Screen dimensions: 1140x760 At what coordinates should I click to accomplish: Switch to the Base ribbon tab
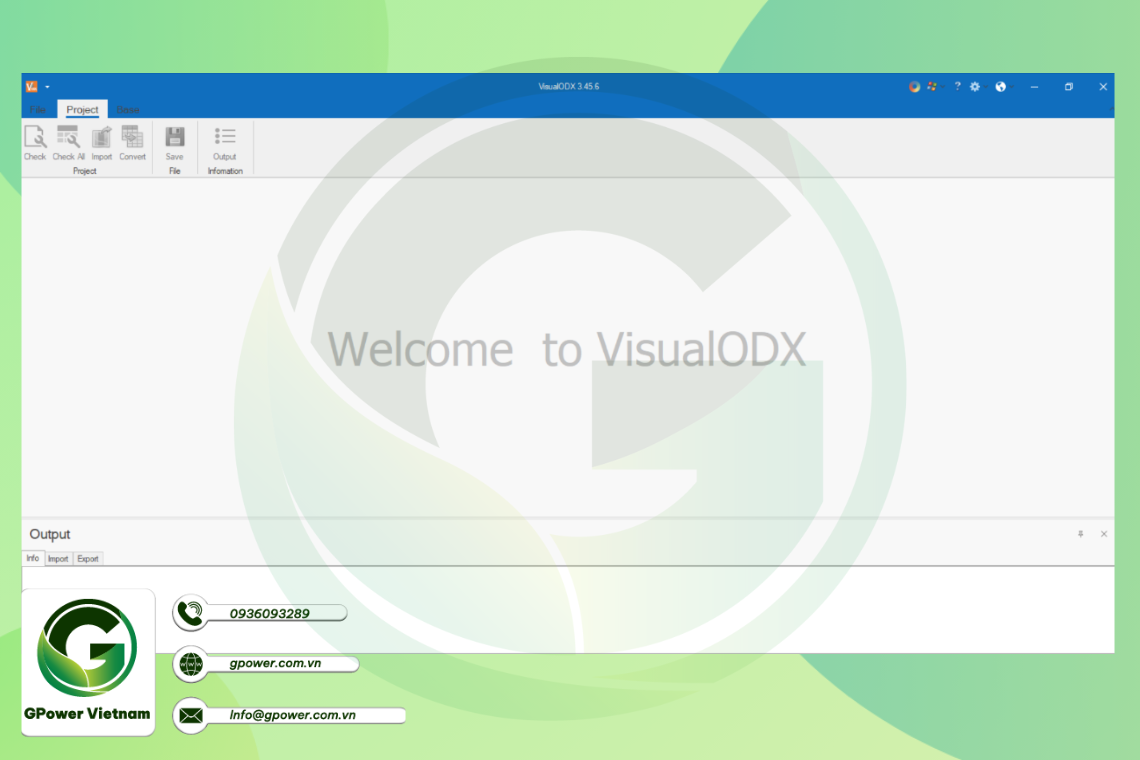pos(128,110)
